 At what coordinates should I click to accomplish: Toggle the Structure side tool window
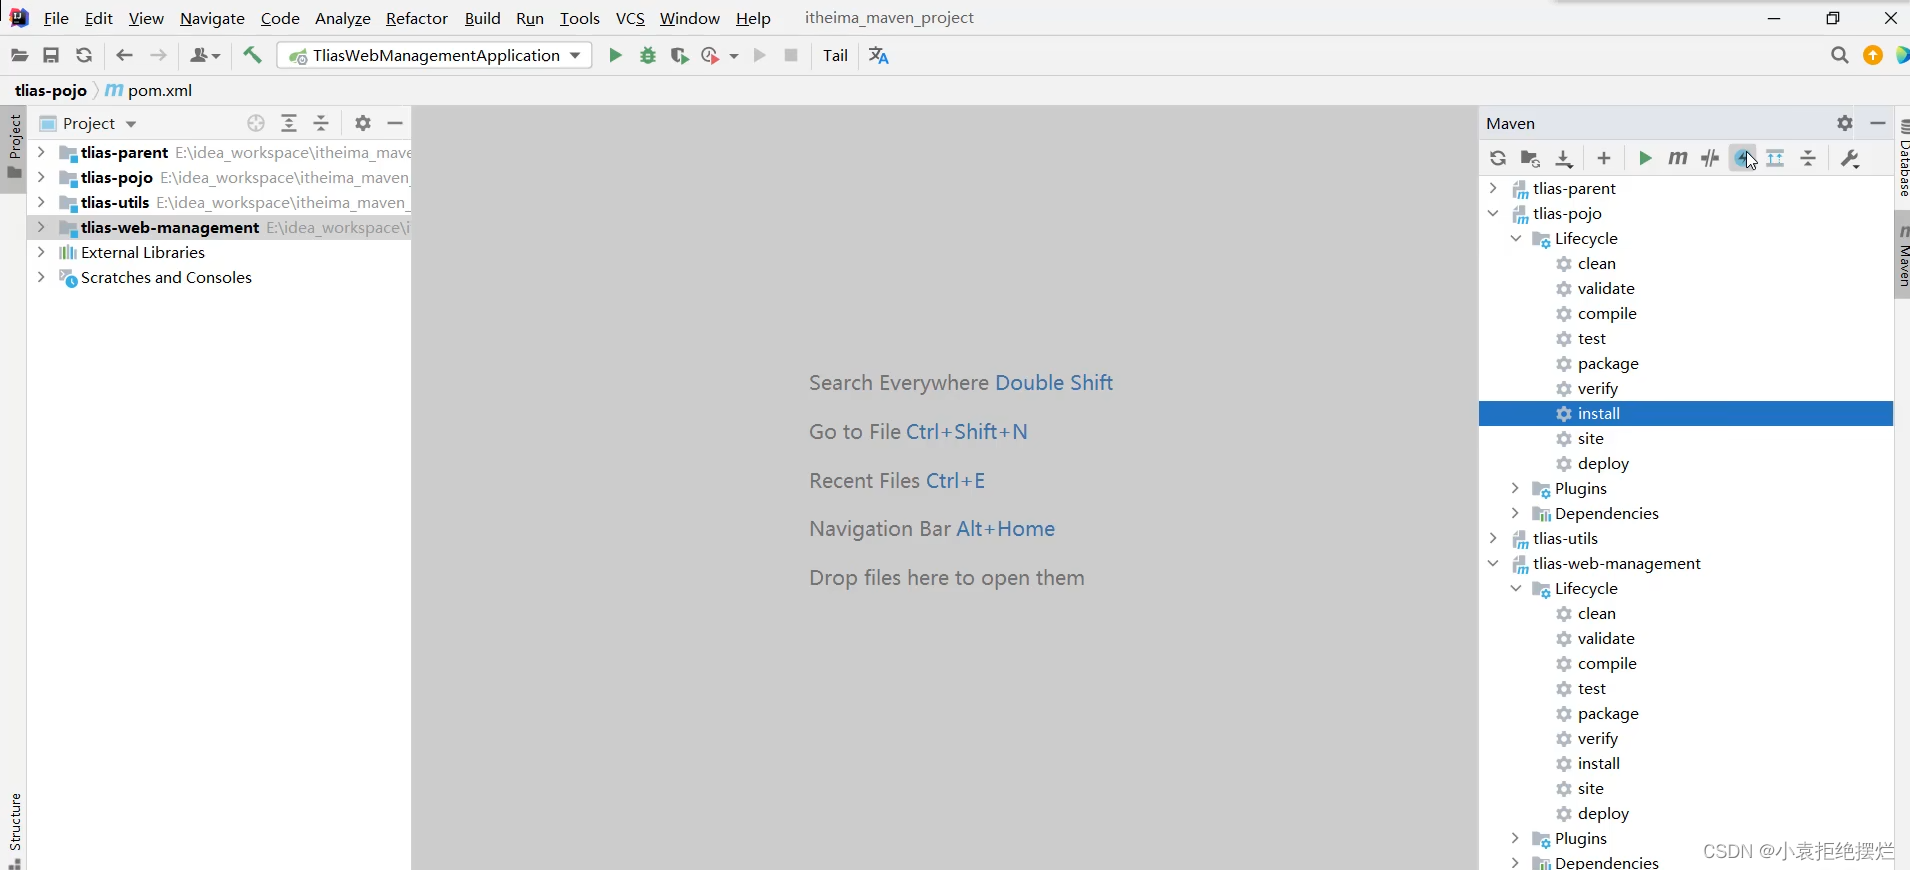pos(14,830)
